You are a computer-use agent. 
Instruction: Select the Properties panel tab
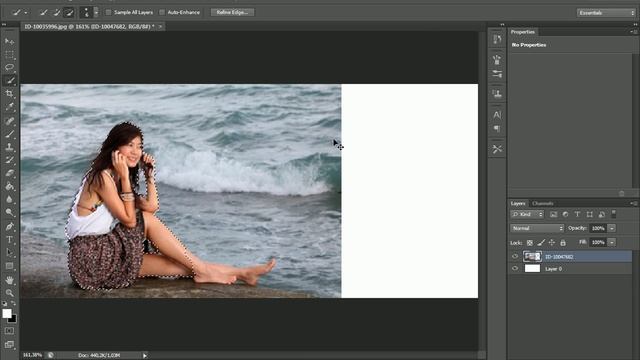[x=522, y=32]
